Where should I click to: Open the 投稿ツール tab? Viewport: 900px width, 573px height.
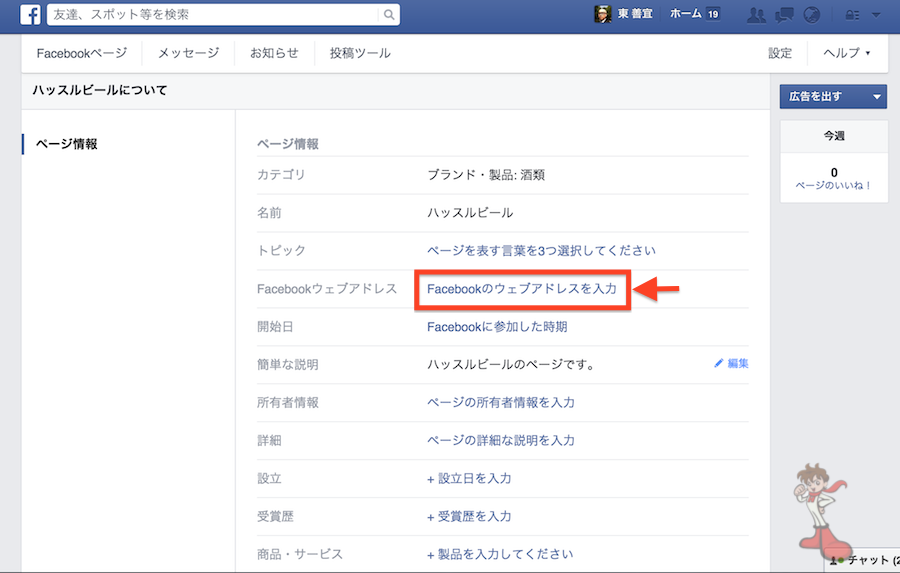point(360,53)
